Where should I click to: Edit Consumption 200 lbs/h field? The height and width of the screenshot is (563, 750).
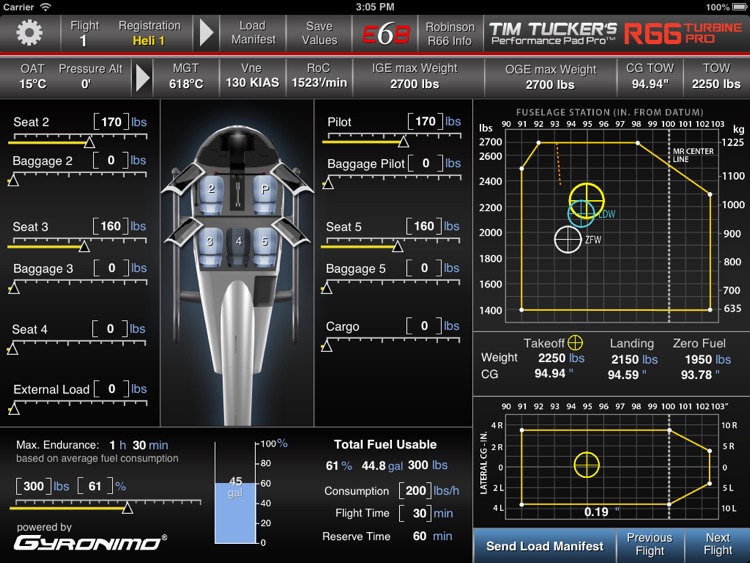click(415, 490)
